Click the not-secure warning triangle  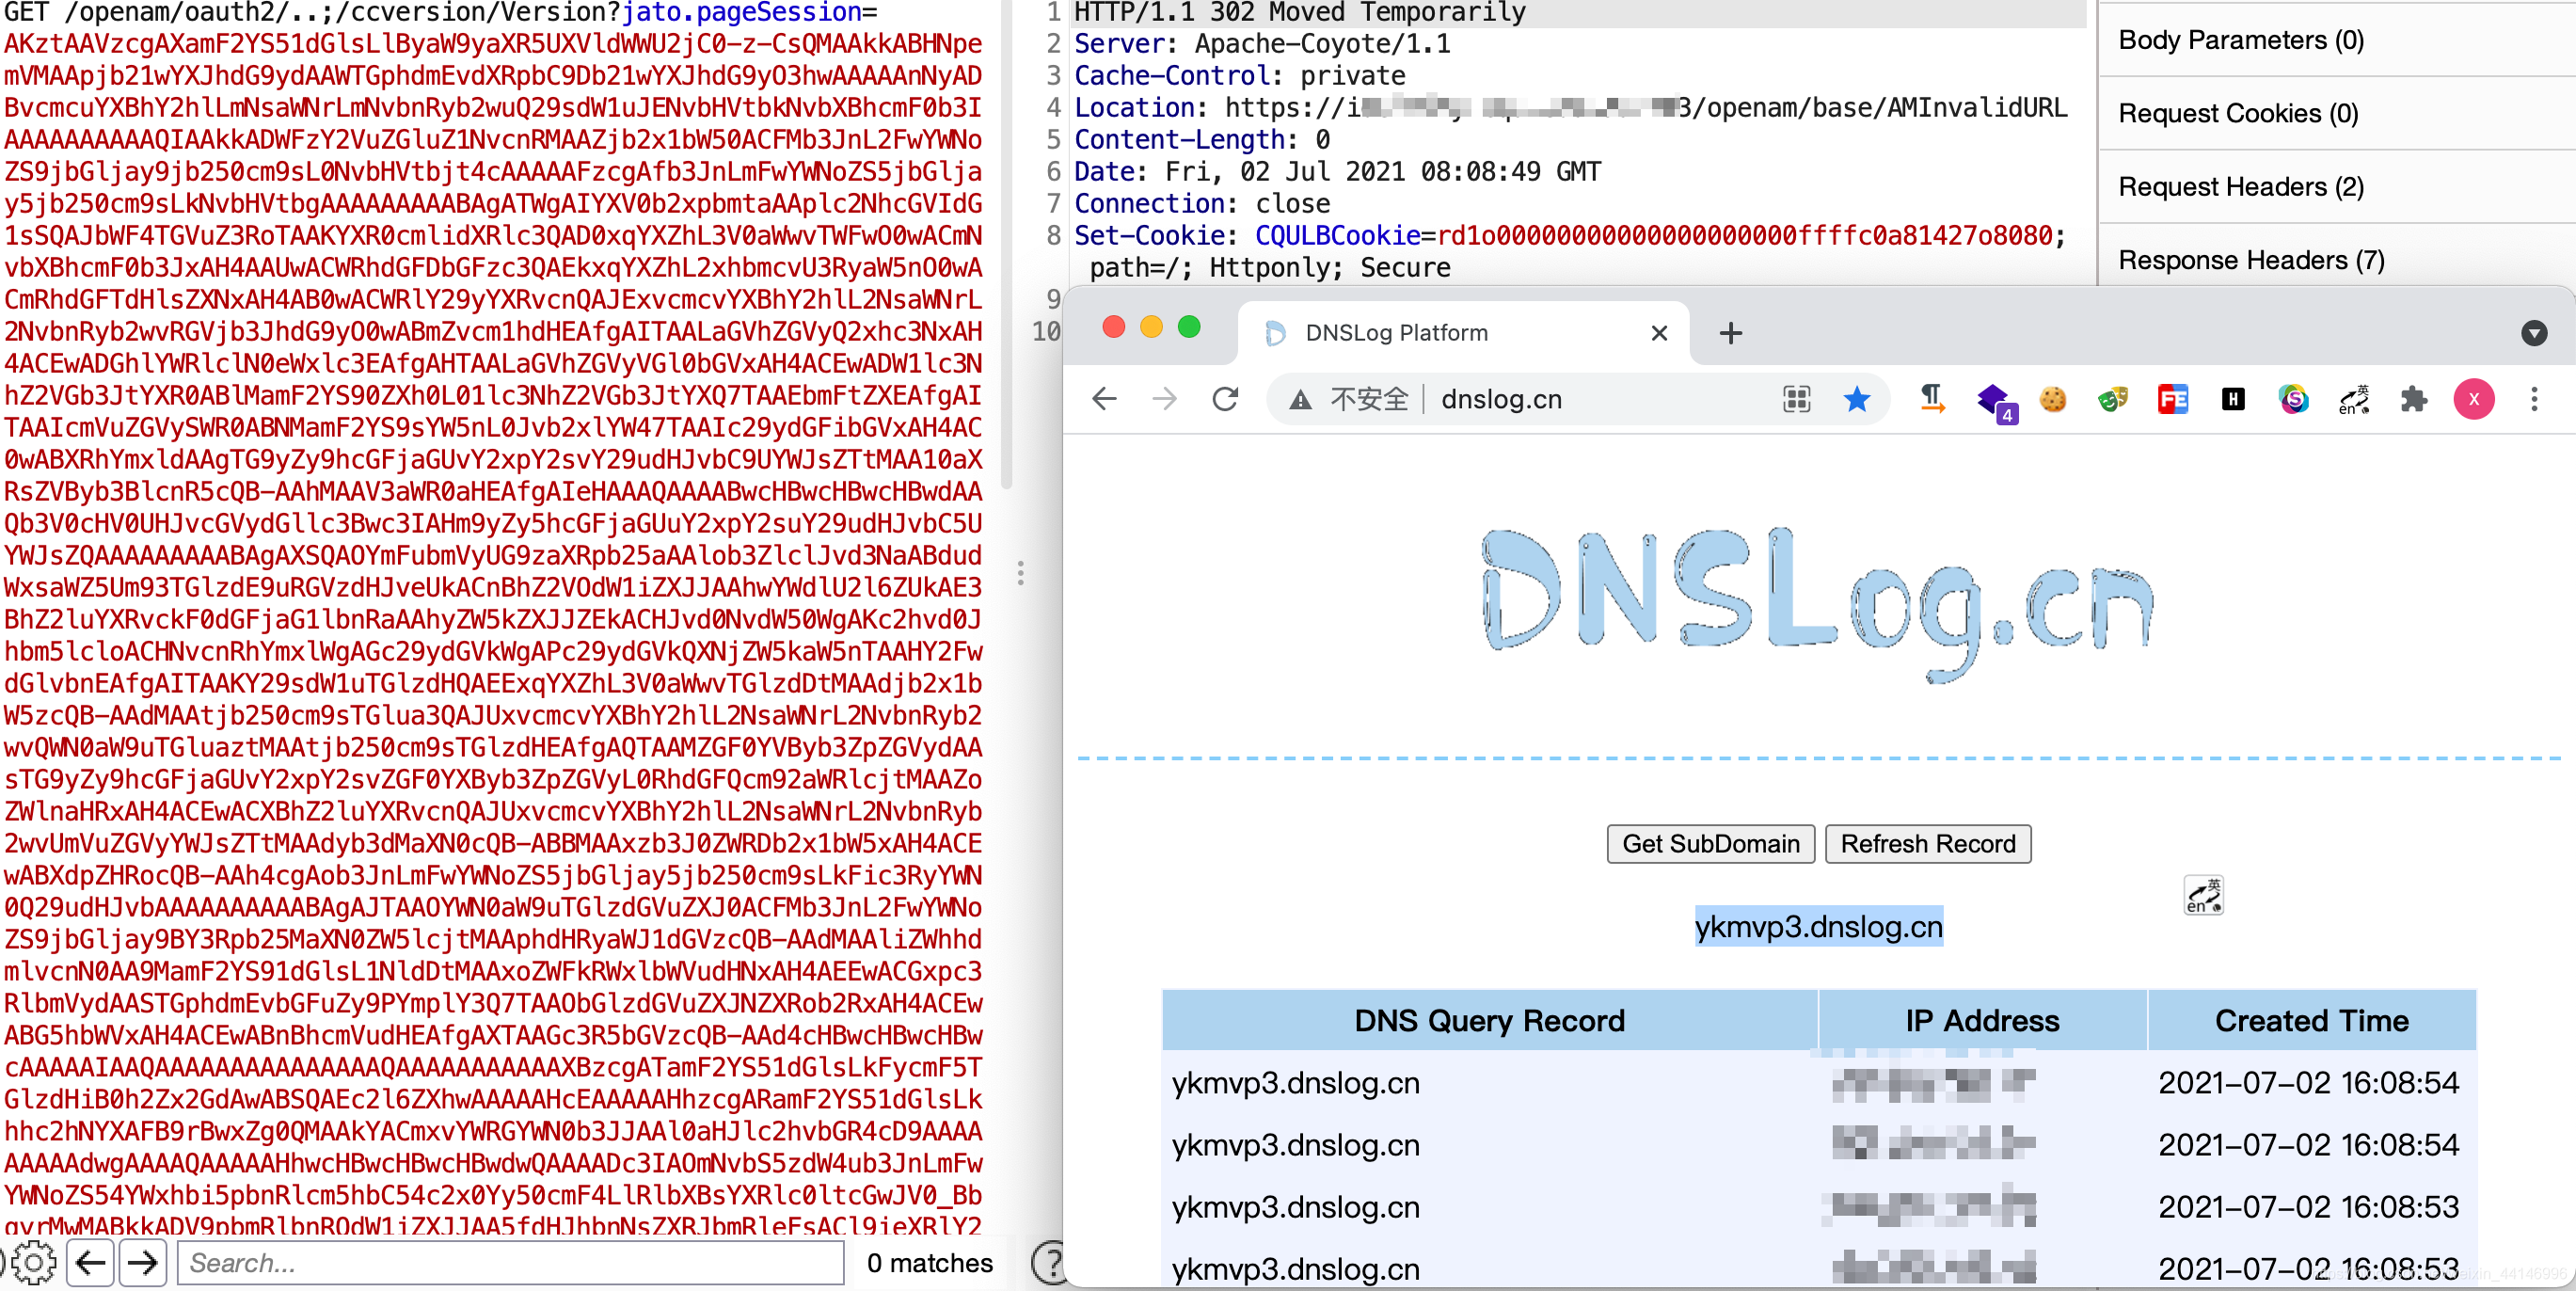[x=1300, y=400]
